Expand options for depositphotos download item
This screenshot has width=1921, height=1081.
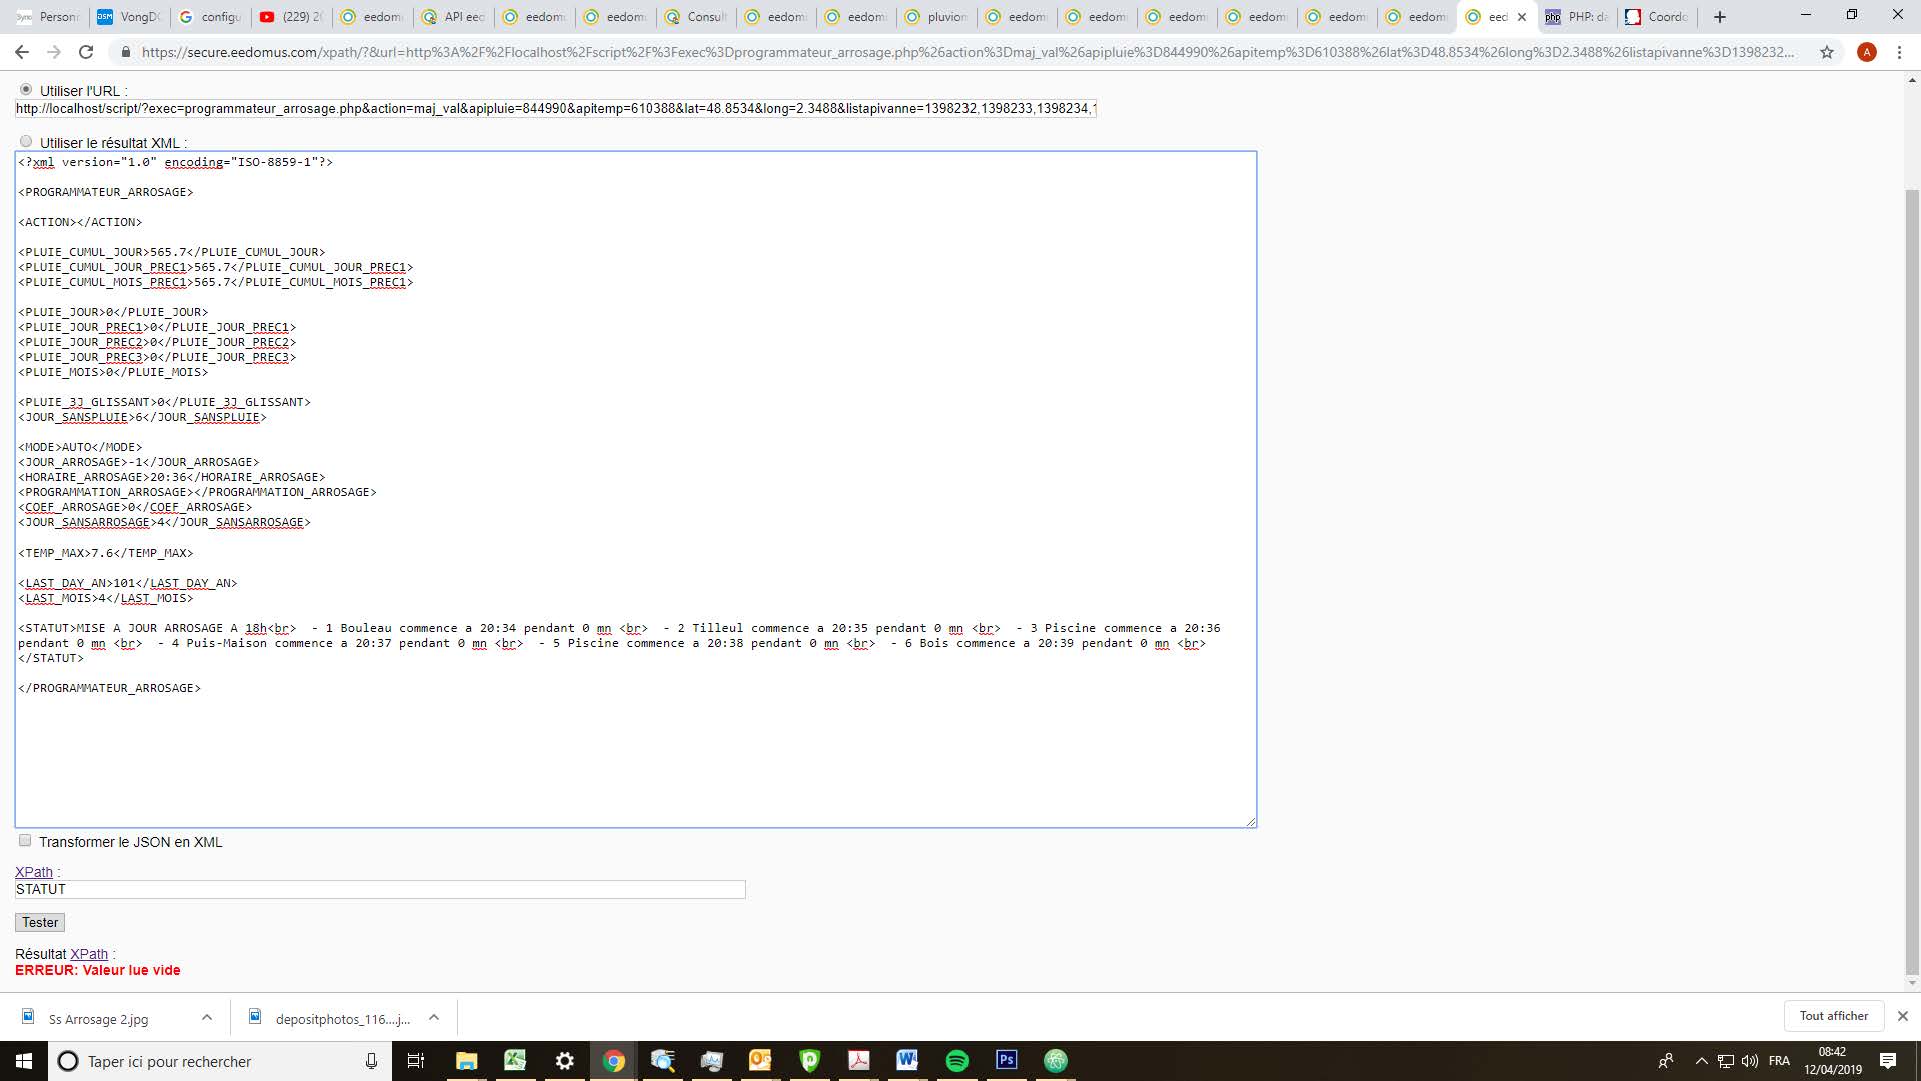click(434, 1018)
